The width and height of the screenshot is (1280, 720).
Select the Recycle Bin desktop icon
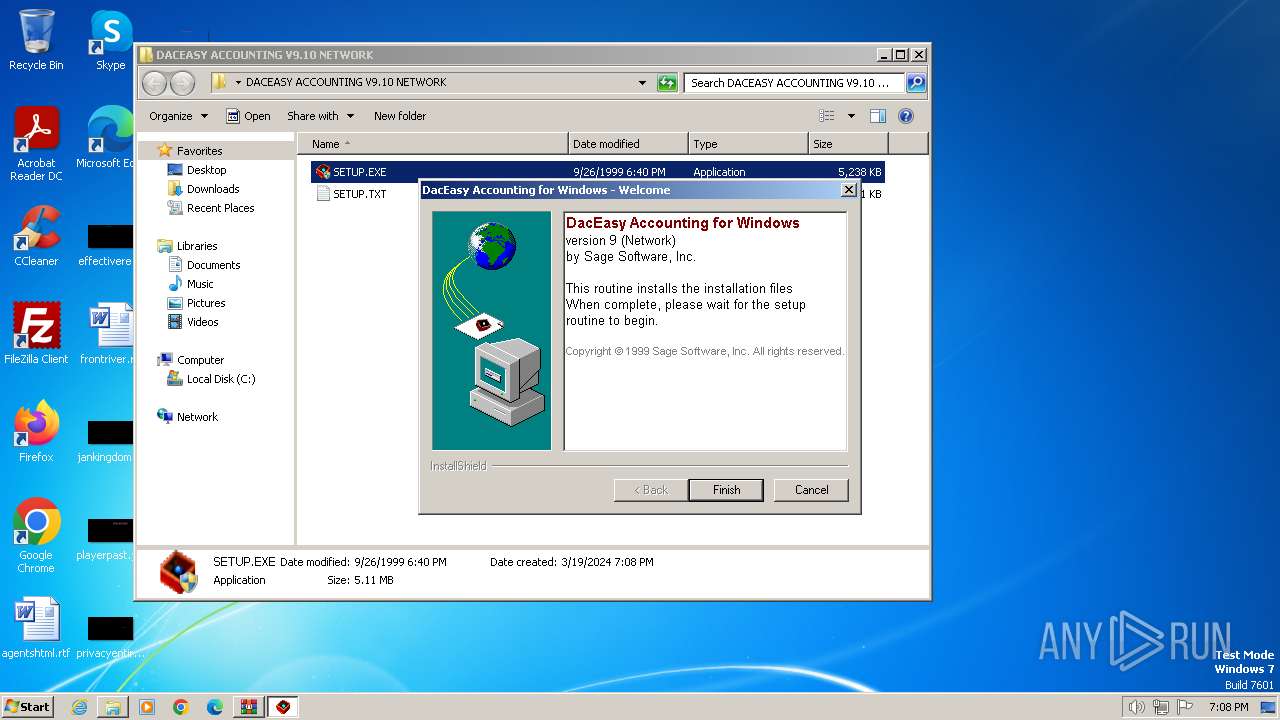[36, 40]
